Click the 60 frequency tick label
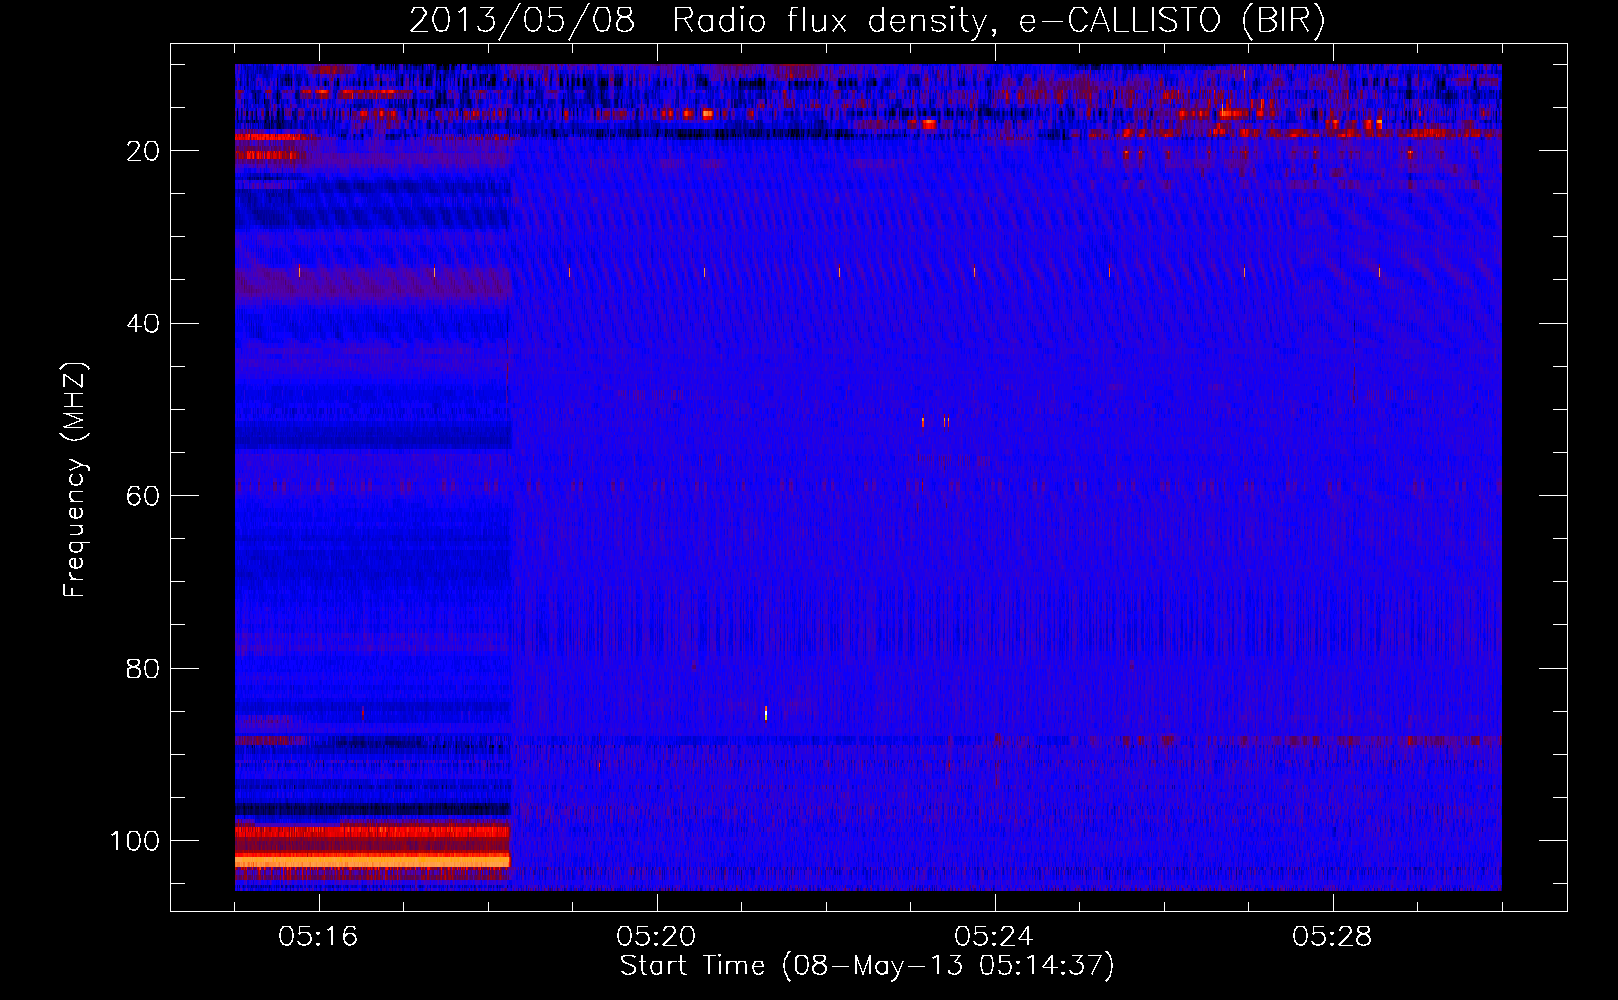The width and height of the screenshot is (1618, 1000). coord(143,496)
